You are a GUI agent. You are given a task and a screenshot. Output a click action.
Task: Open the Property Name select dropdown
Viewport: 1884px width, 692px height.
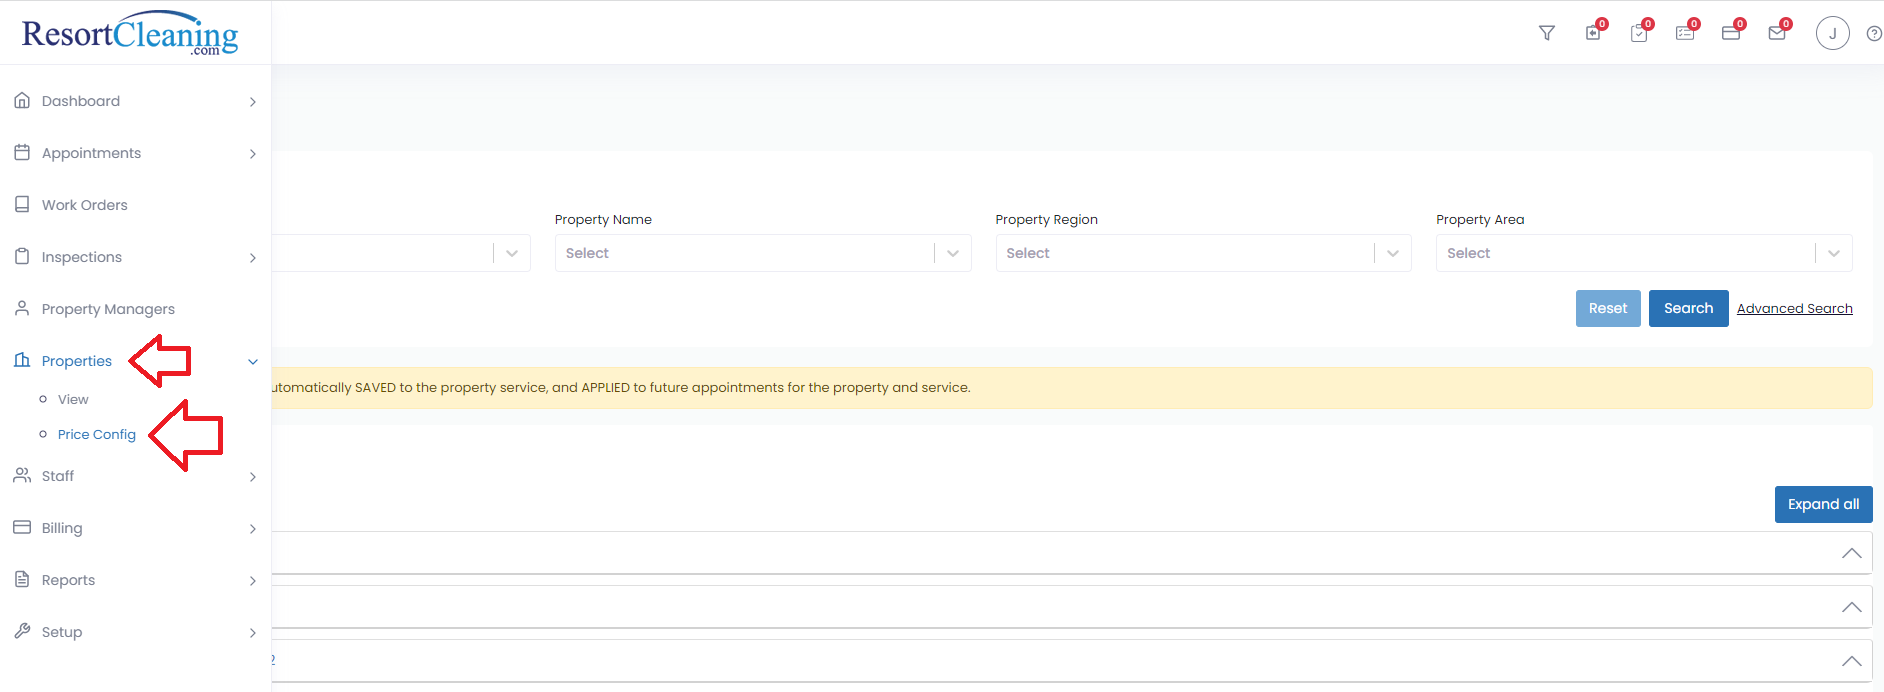(763, 253)
